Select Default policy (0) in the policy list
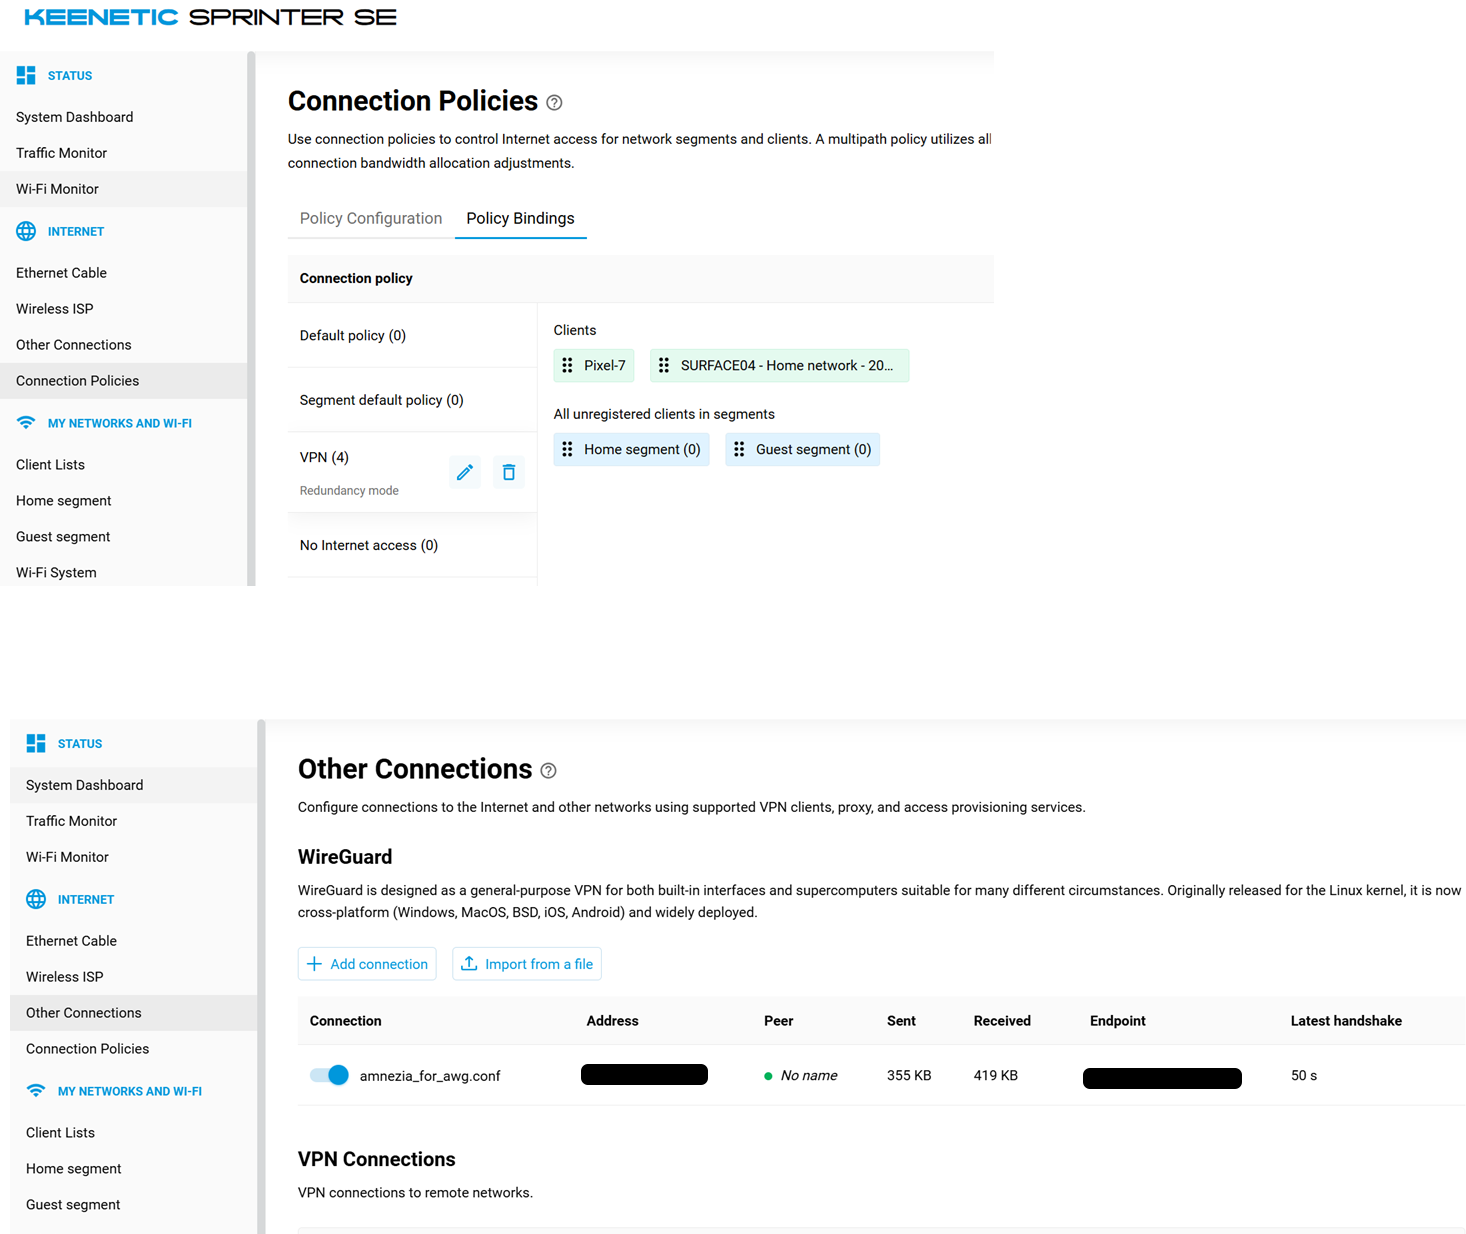This screenshot has height=1234, width=1466. (x=412, y=335)
